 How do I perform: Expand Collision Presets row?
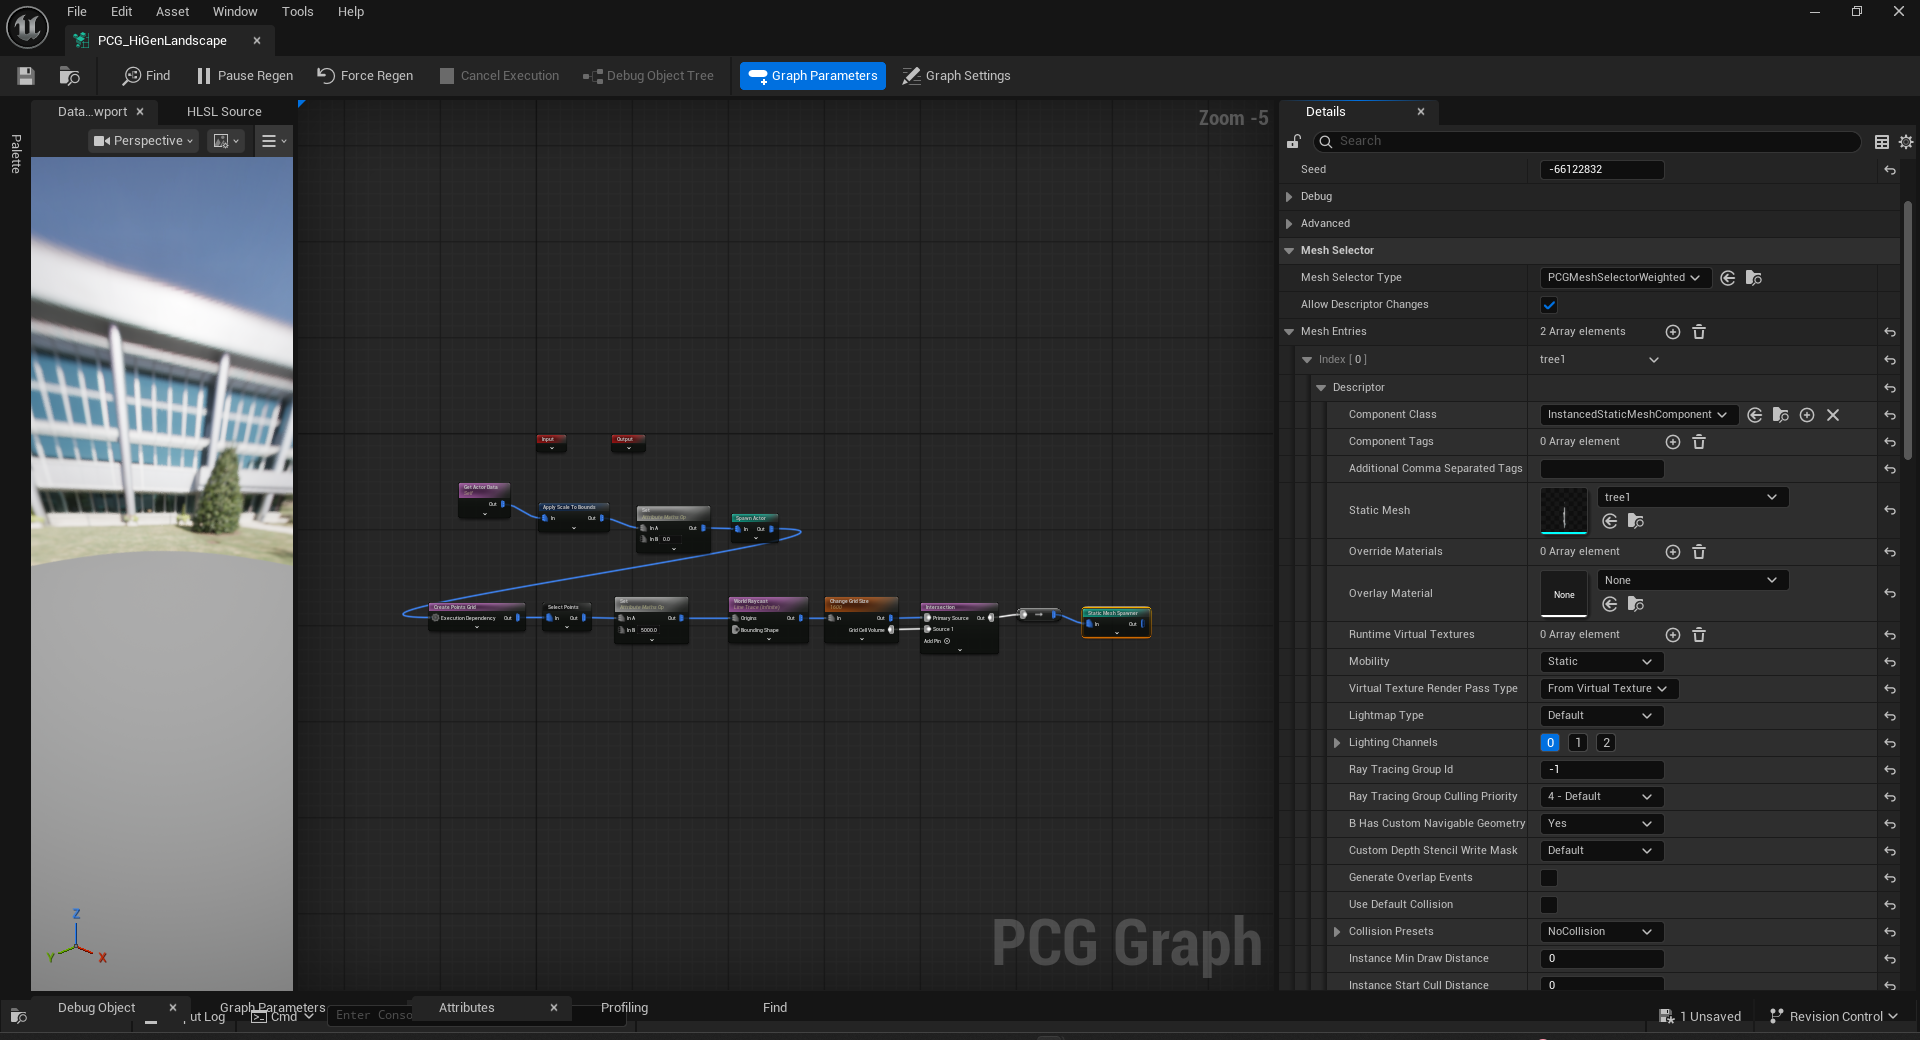pos(1337,932)
